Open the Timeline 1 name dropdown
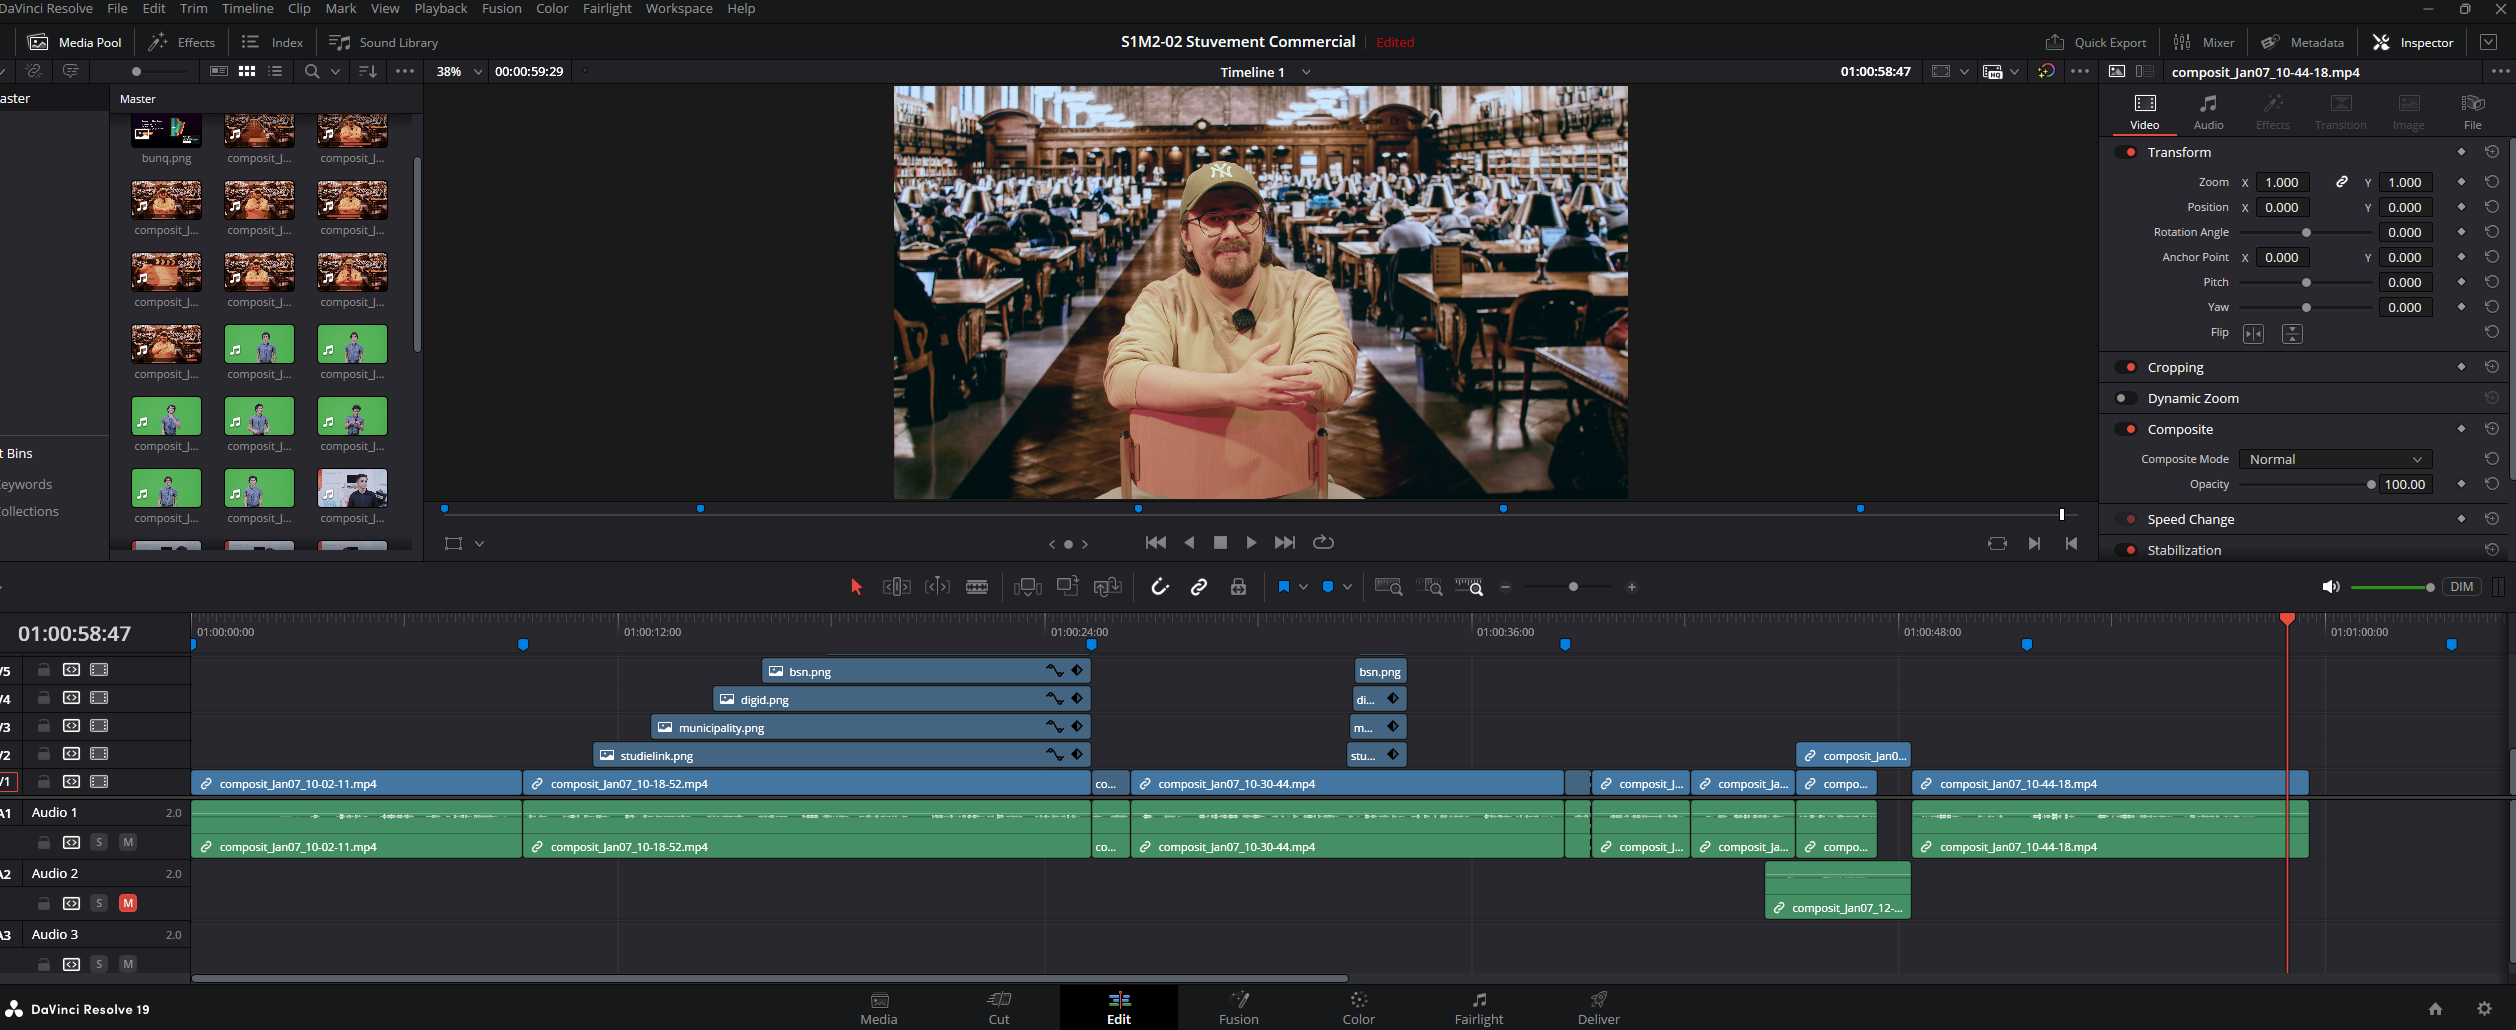Screen dimensions: 2516x1030 coord(1306,72)
